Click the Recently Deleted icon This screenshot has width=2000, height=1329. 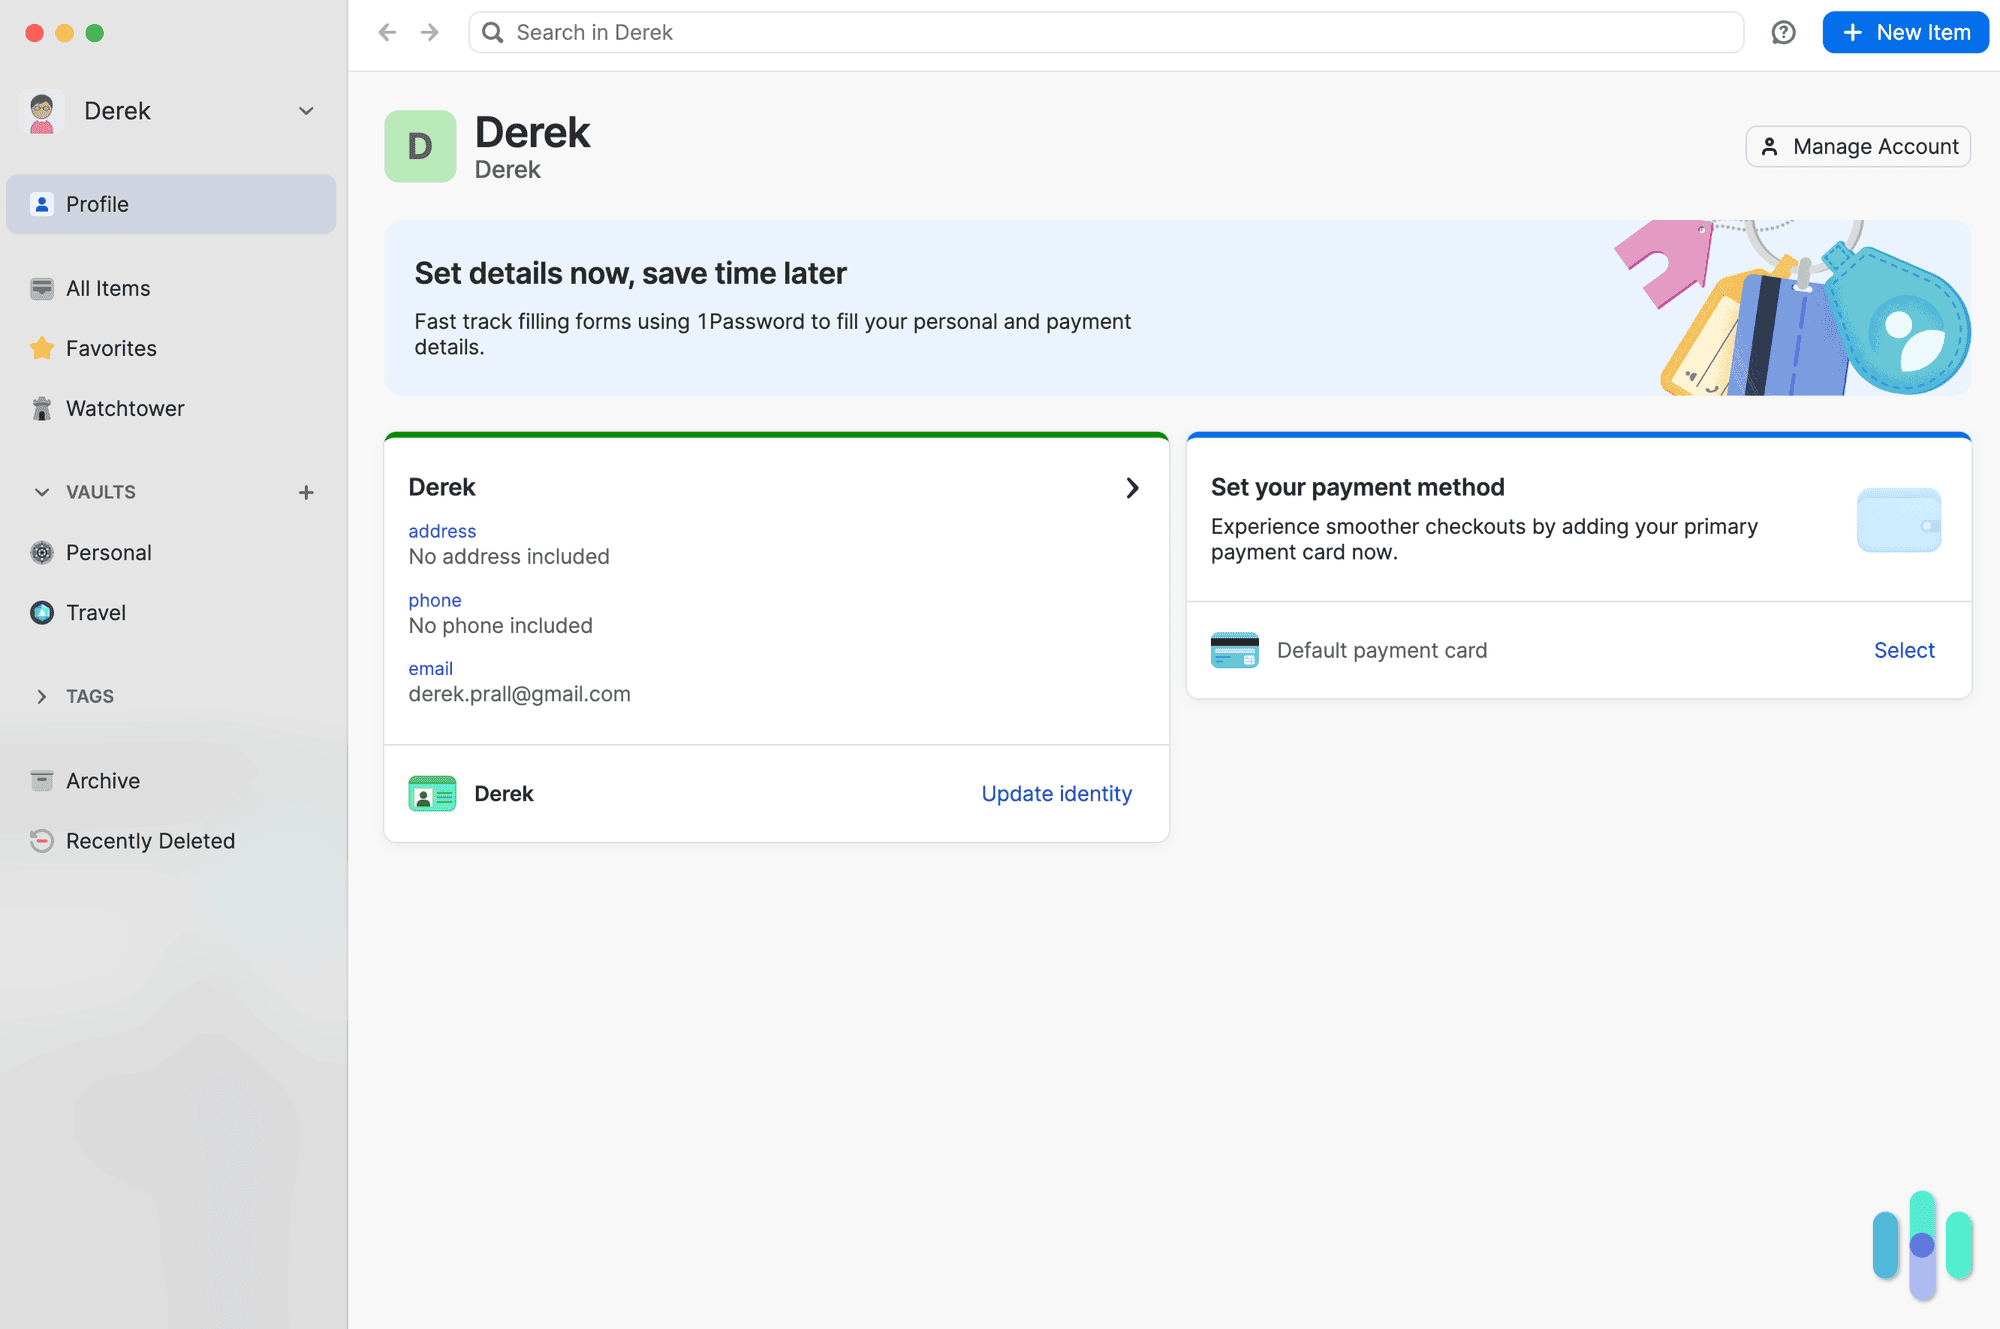[40, 840]
